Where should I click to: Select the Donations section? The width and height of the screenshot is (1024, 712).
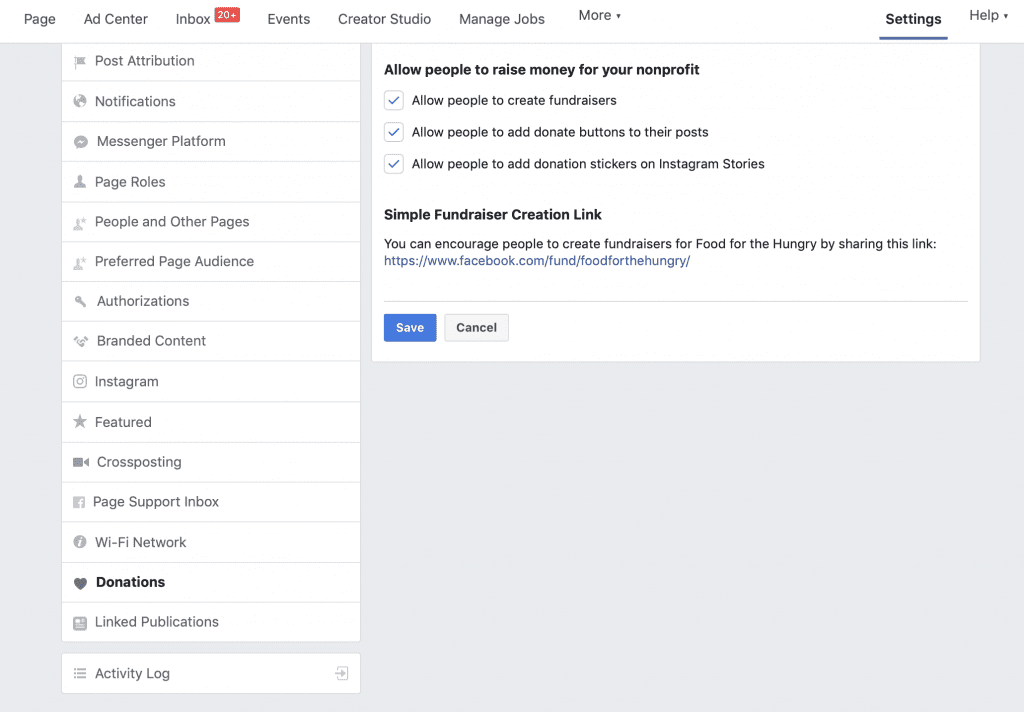coord(211,583)
